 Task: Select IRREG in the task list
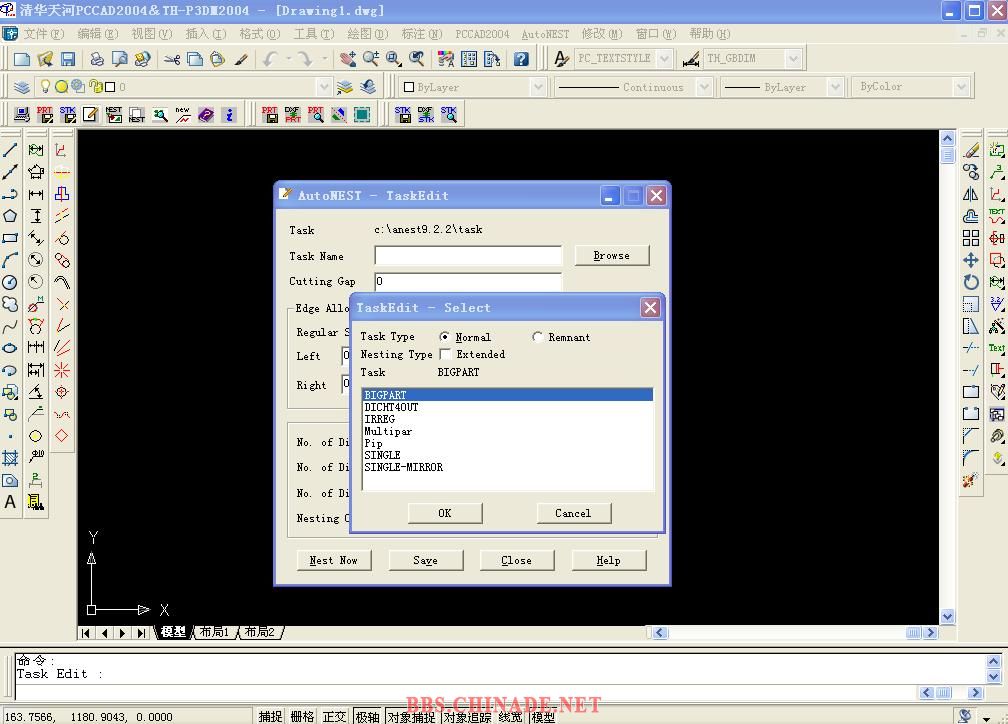tap(380, 419)
